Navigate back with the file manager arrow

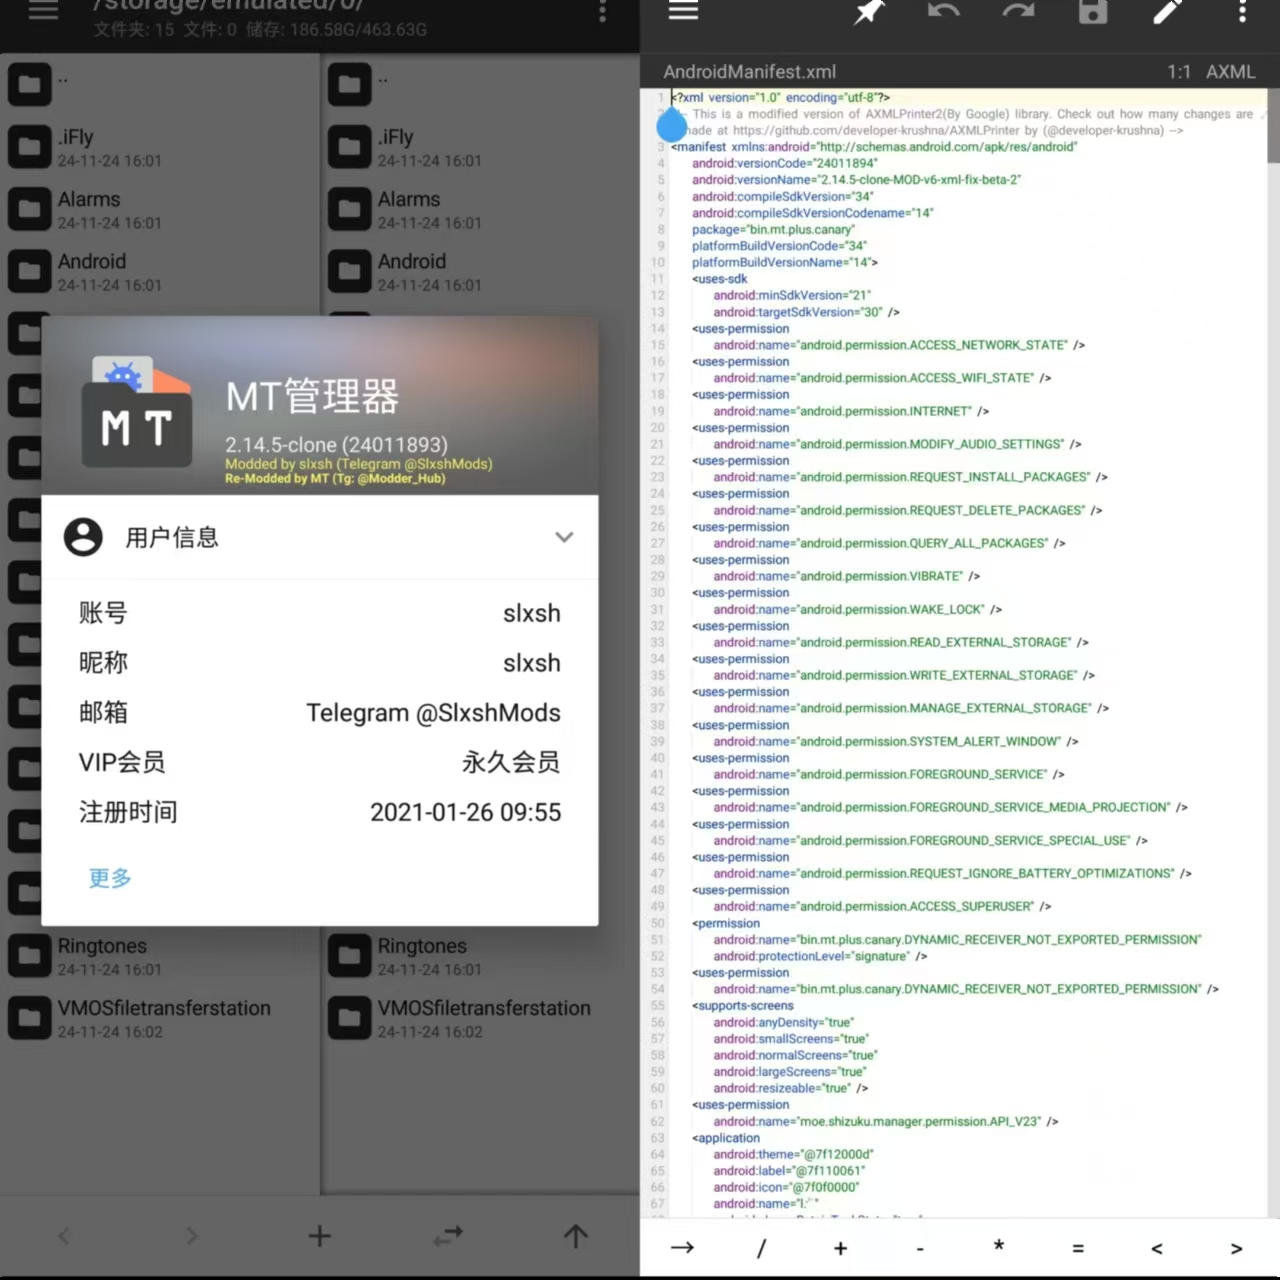point(64,1236)
